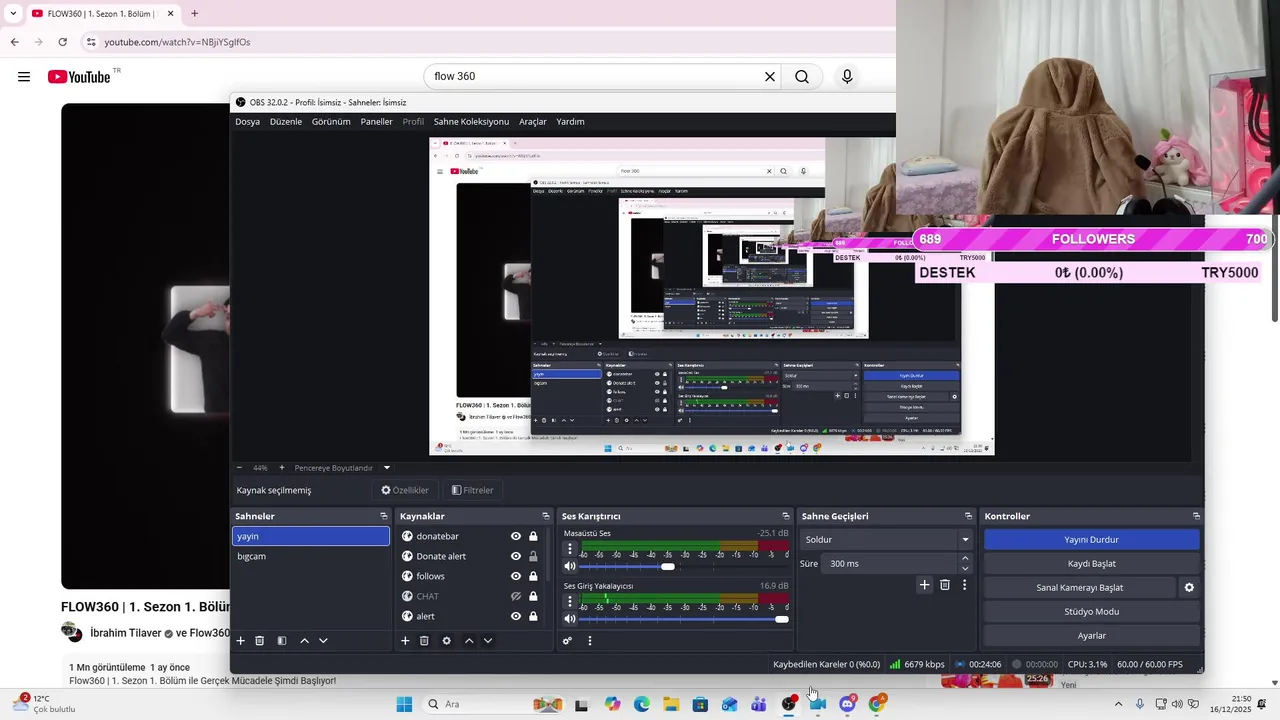Open scene filters icon in Sahneler footer
This screenshot has height=720, width=1280.
point(282,641)
